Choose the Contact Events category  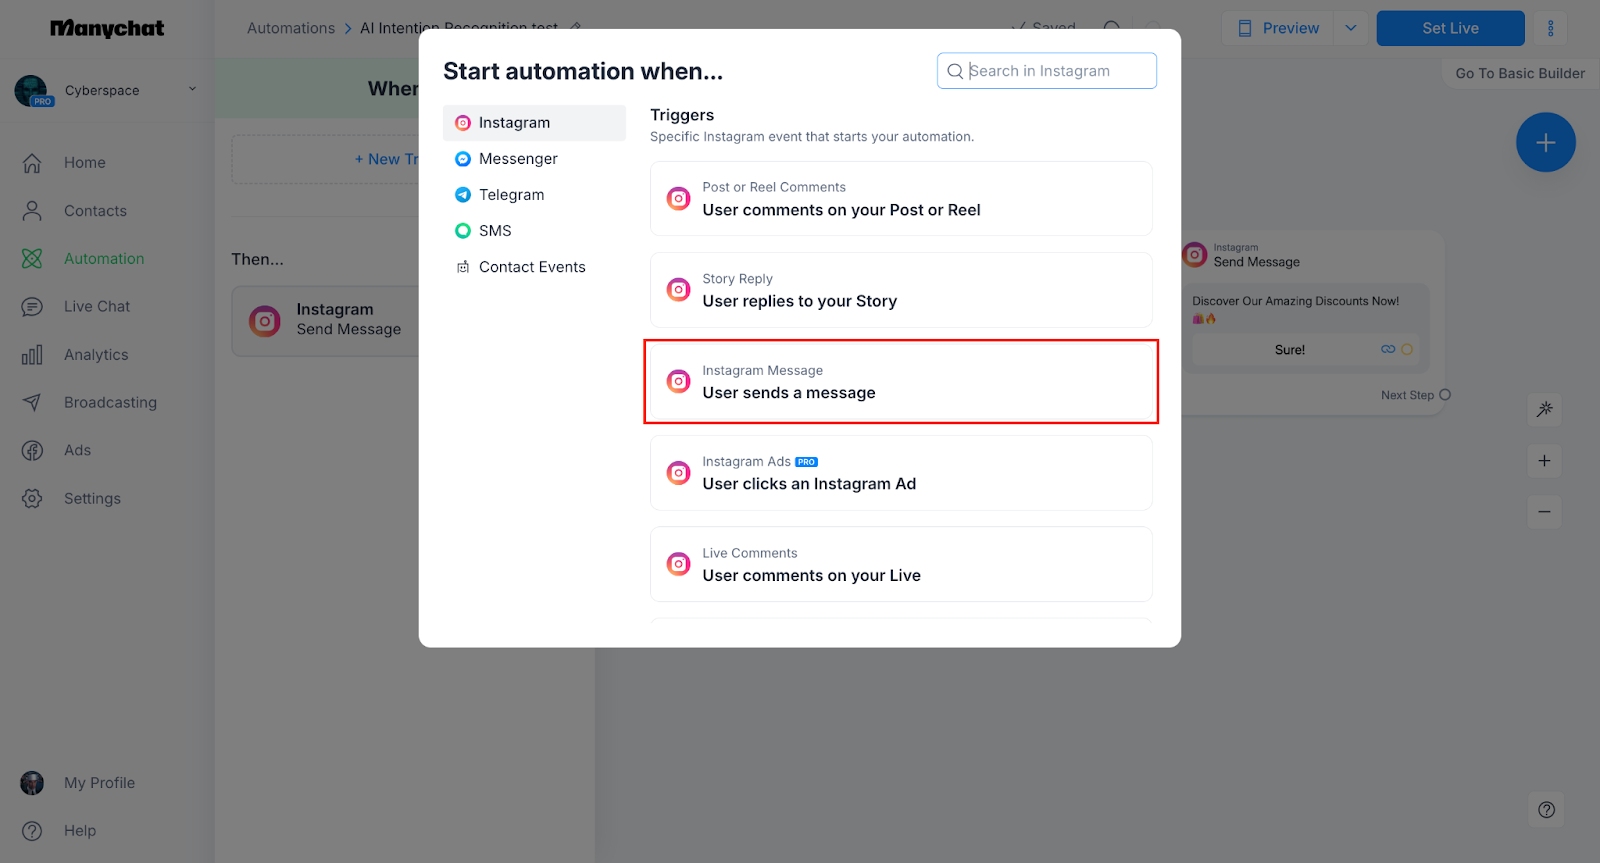pyautogui.click(x=532, y=267)
